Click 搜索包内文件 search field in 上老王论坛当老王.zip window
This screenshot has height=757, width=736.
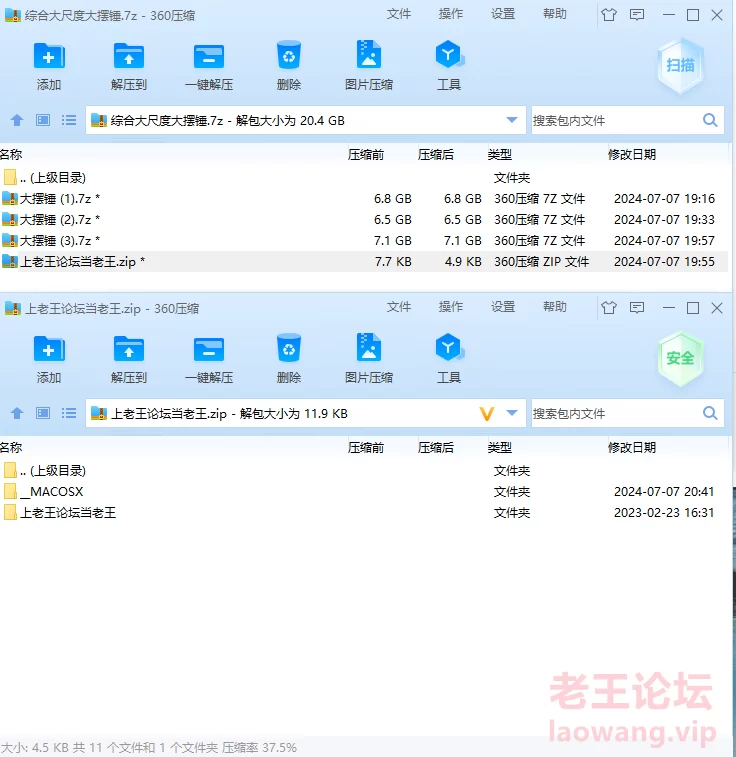coord(614,413)
